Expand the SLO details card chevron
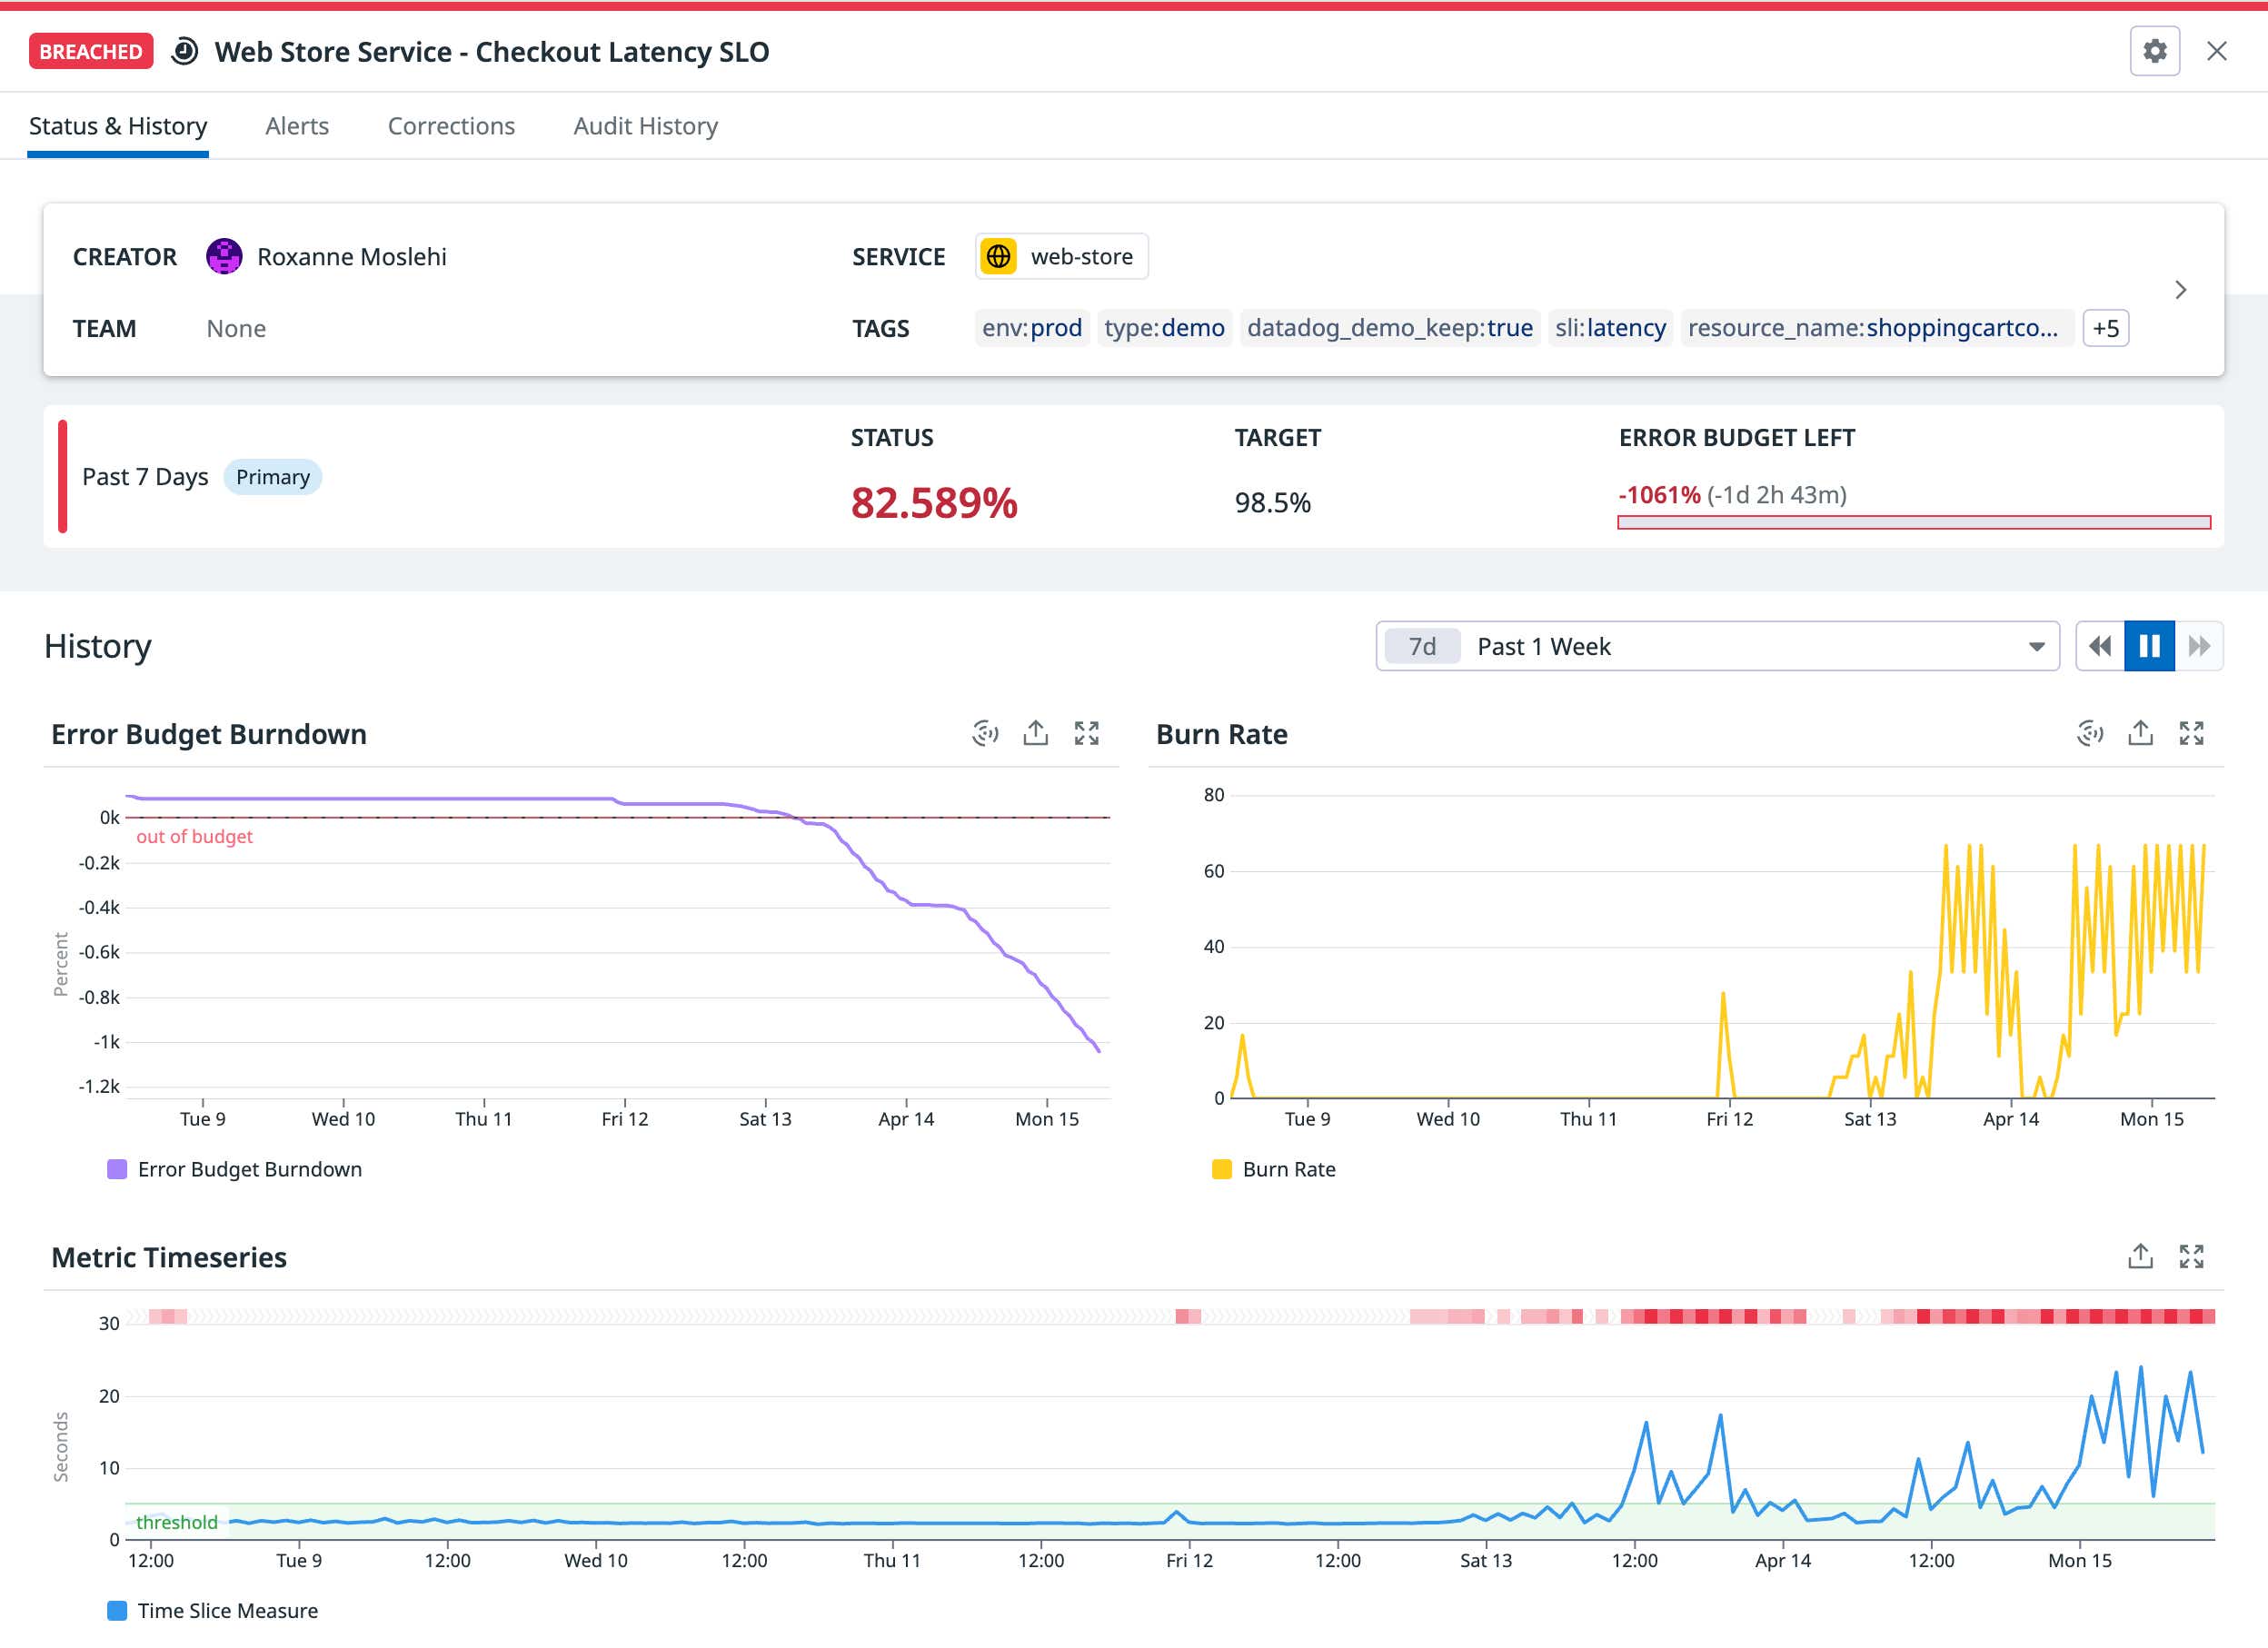This screenshot has height=1648, width=2268. (x=2180, y=290)
